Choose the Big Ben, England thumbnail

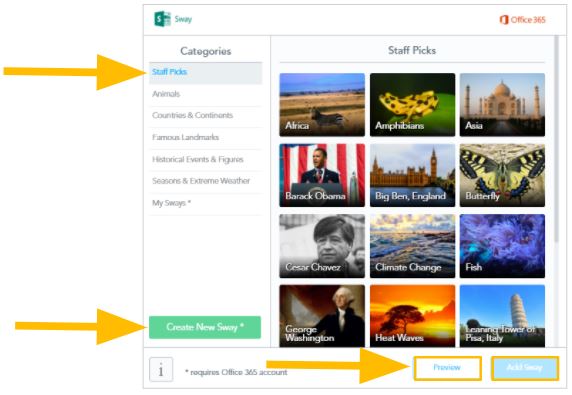[413, 175]
